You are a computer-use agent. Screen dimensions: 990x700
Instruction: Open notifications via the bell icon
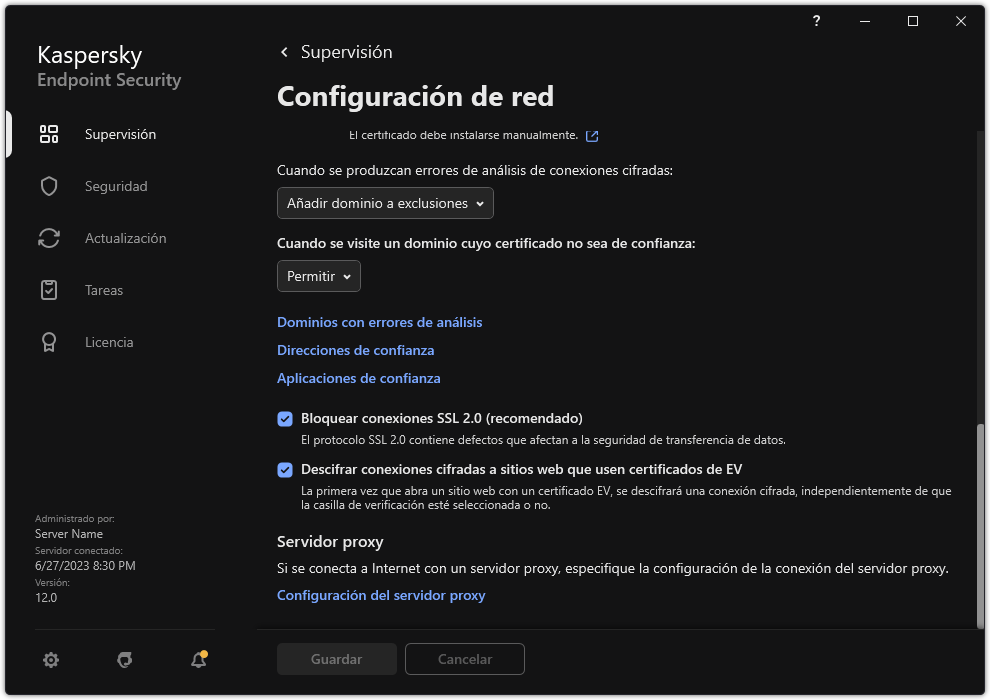[x=198, y=660]
